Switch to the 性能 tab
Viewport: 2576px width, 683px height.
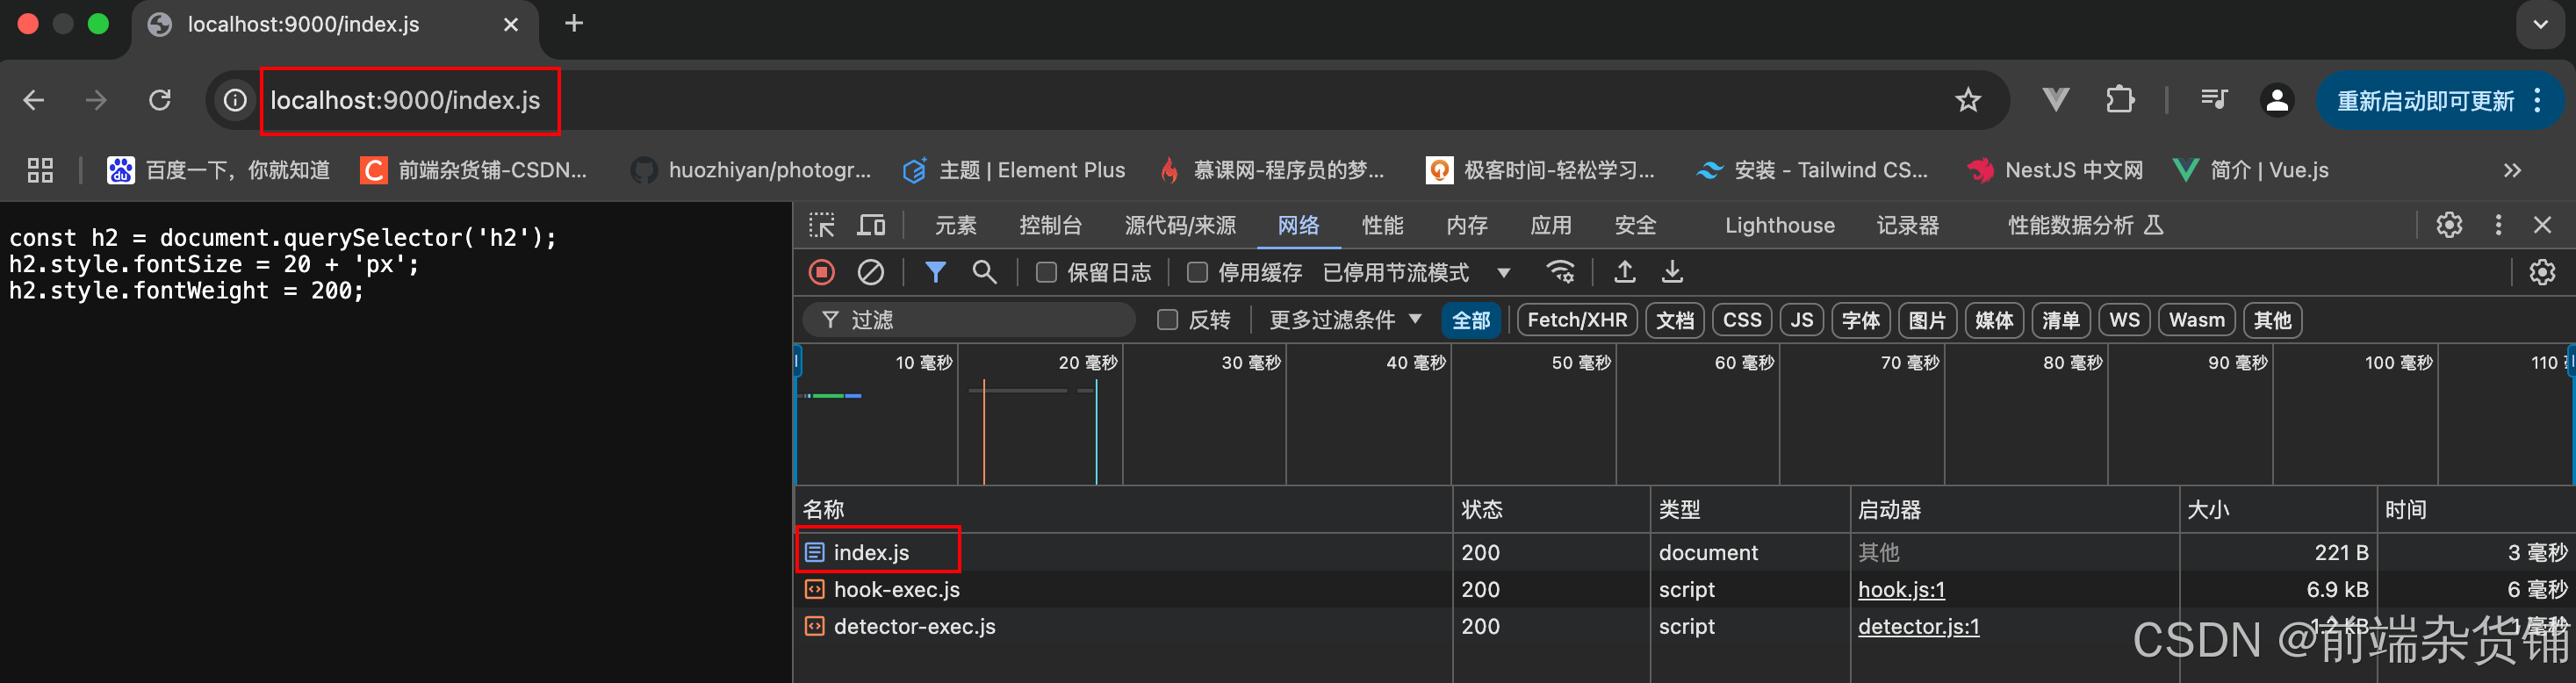(1383, 225)
